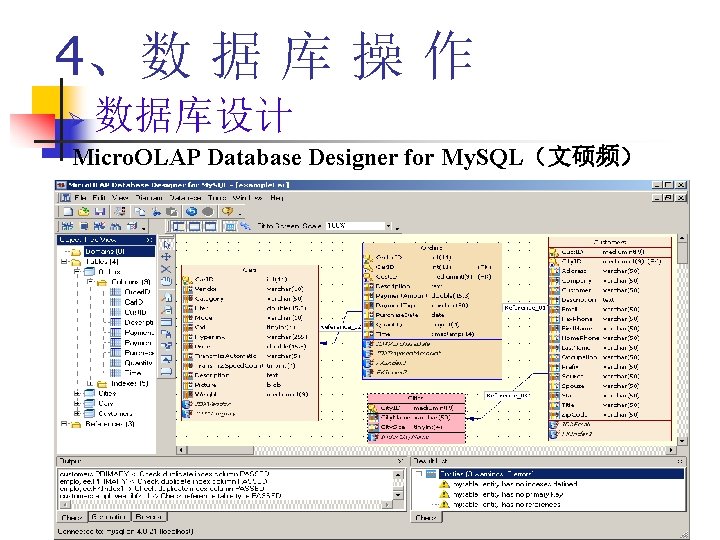Collapse the Tables (4) tree node
Image resolution: width=720 pixels, height=540 pixels.
click(x=64, y=262)
